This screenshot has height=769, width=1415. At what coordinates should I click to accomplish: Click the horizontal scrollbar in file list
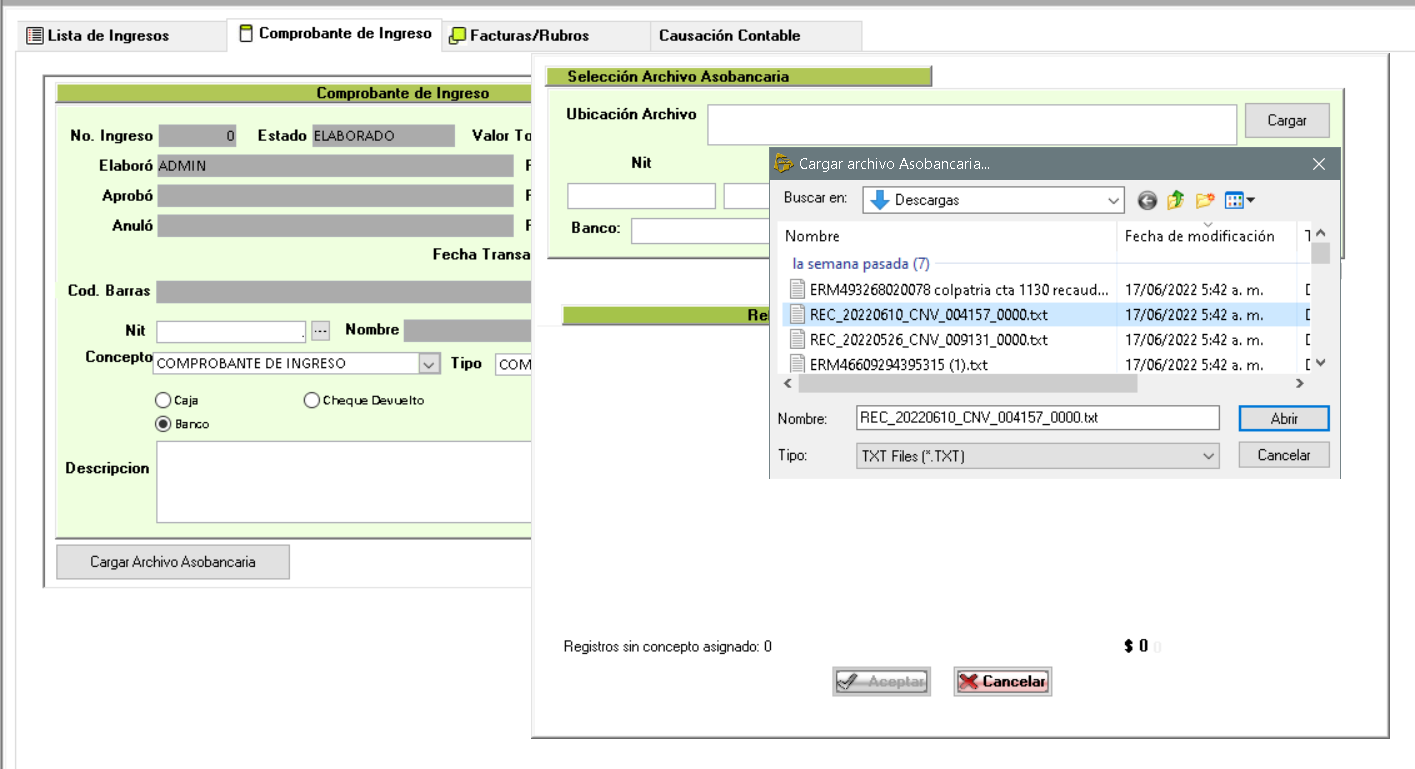point(966,384)
